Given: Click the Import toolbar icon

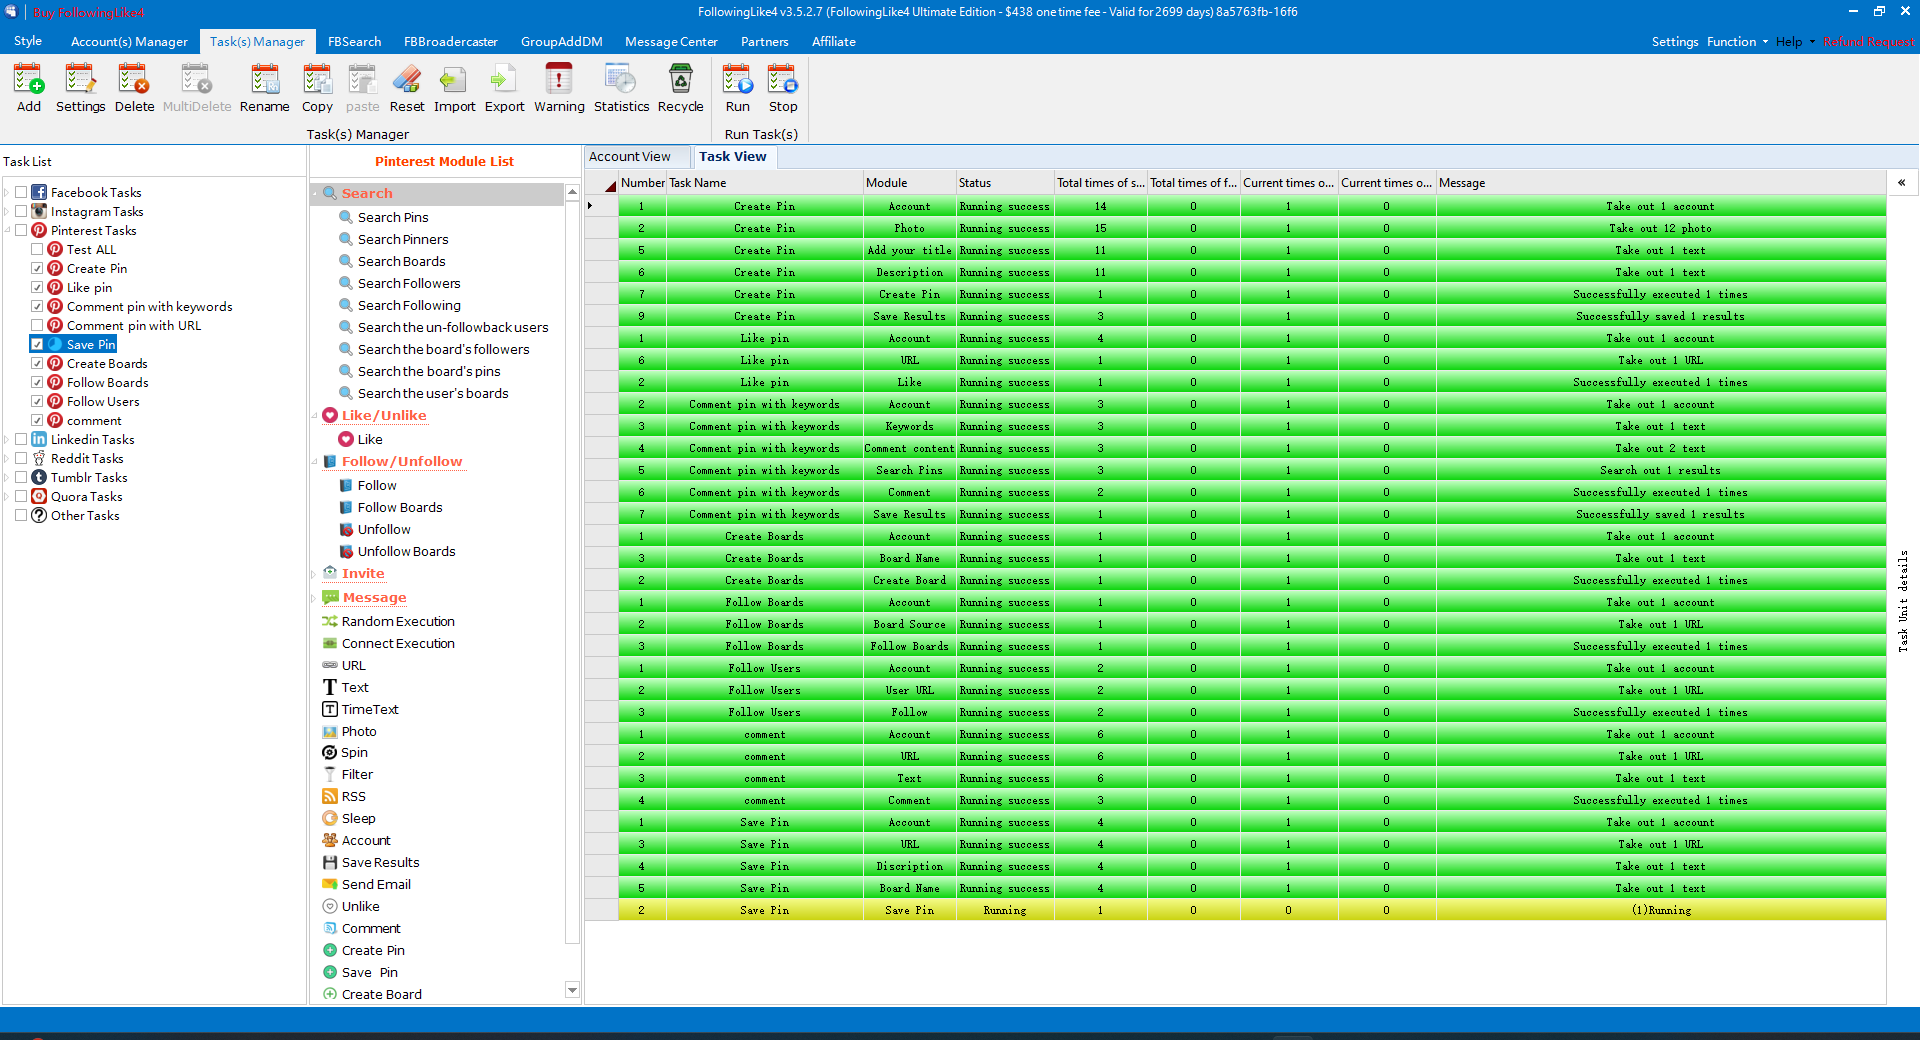Looking at the screenshot, I should pyautogui.click(x=454, y=88).
